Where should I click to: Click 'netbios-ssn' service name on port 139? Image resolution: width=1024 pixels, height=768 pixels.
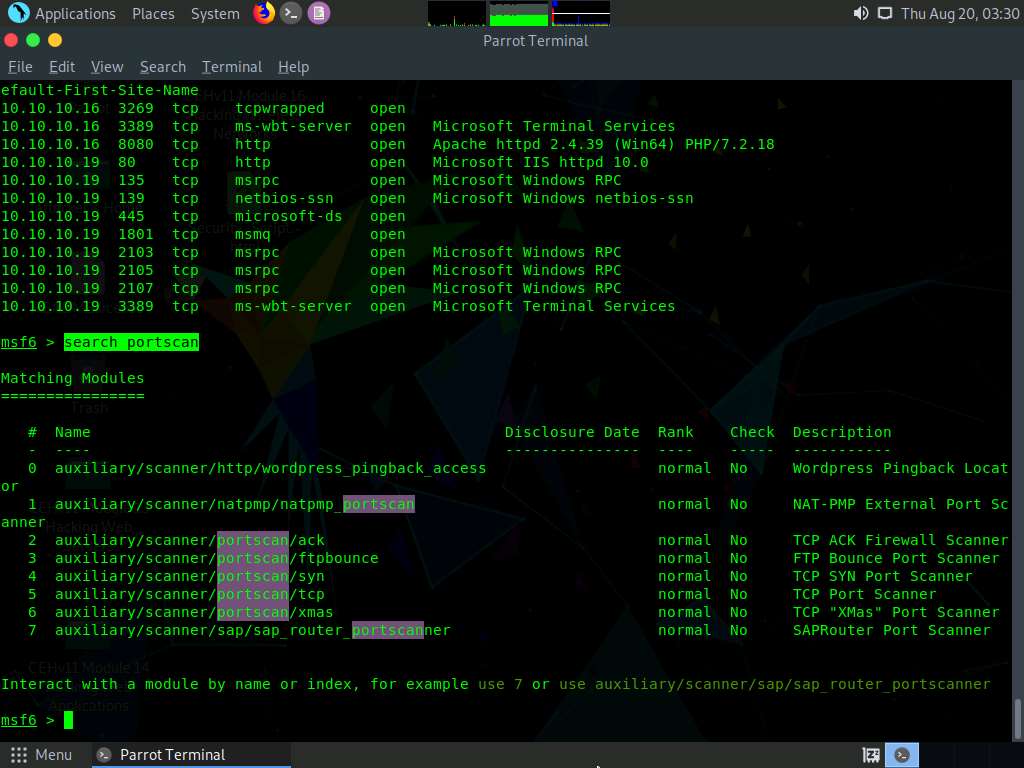click(284, 199)
